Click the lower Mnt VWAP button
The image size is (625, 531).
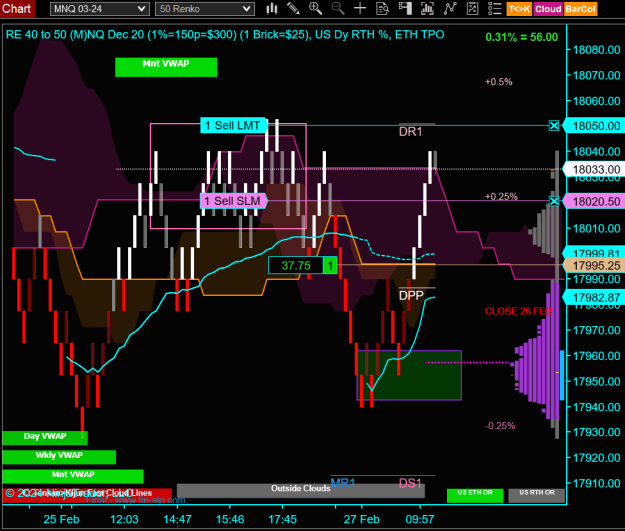73,476
